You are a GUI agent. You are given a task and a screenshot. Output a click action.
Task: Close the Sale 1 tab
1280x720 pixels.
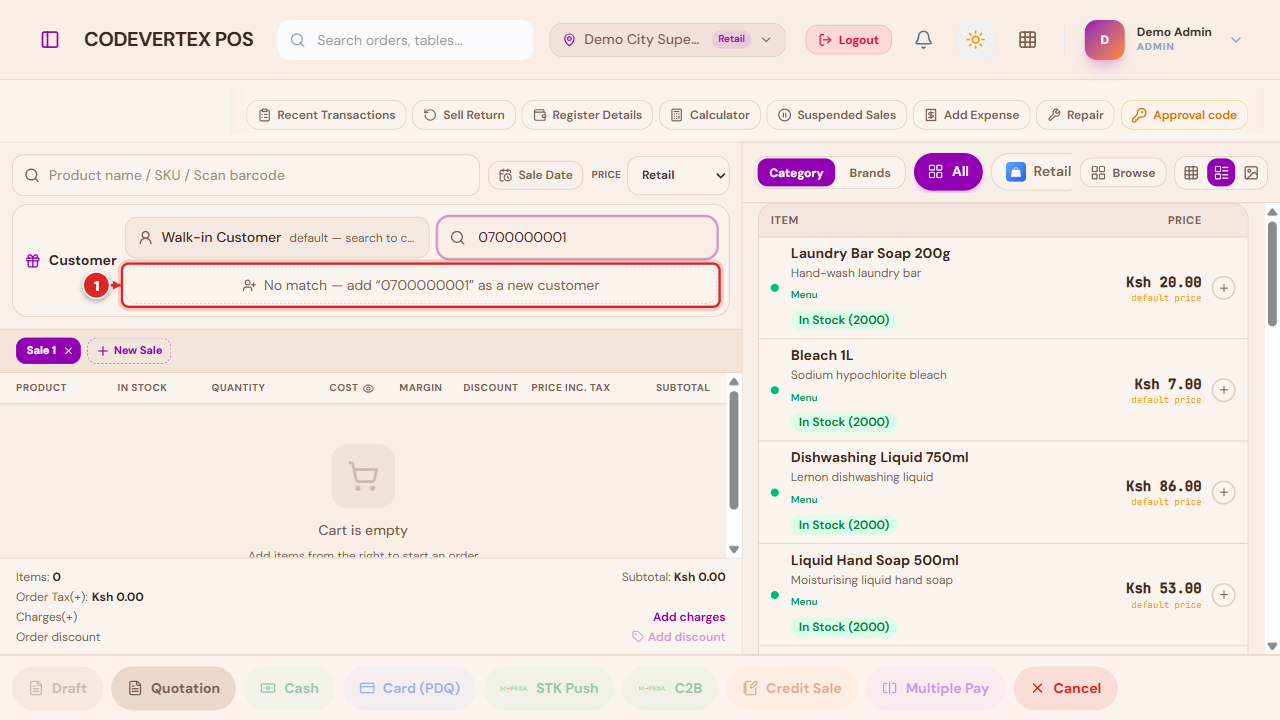[x=68, y=351]
